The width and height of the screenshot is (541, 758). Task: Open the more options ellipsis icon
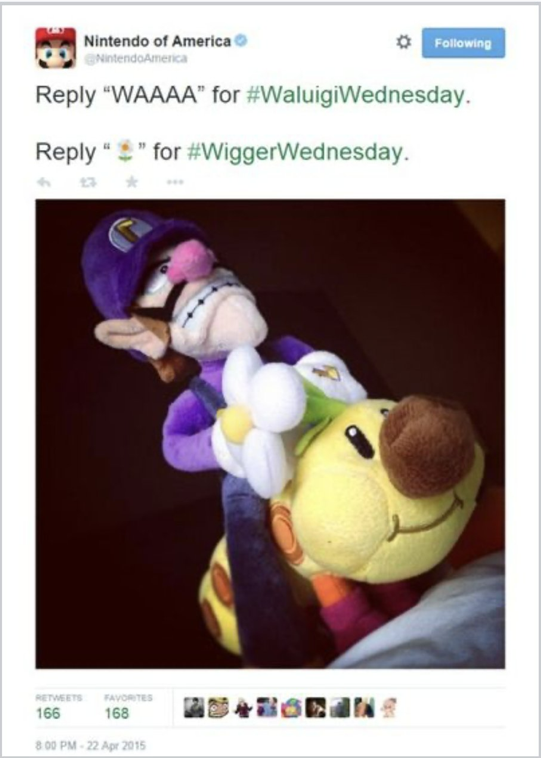(174, 183)
